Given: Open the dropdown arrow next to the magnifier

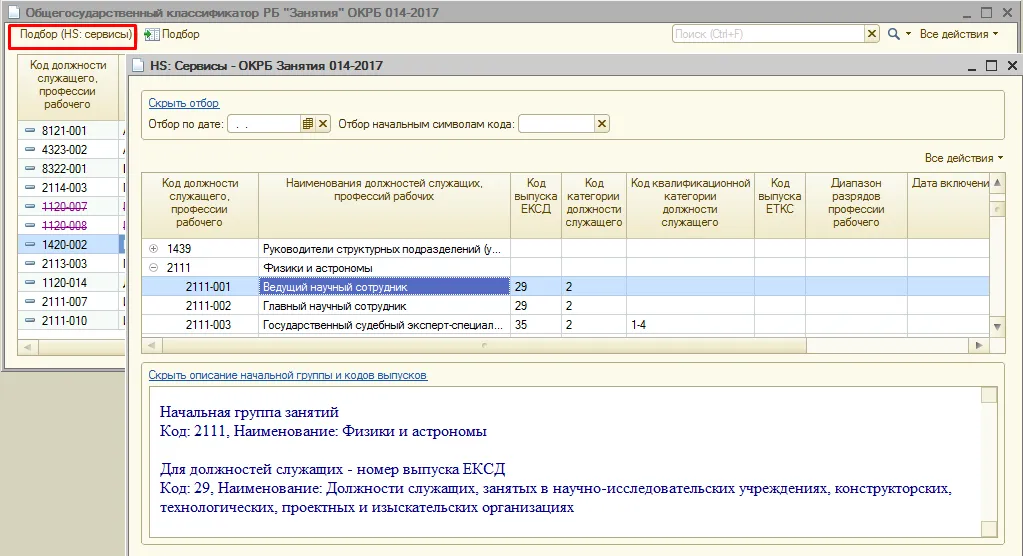Looking at the screenshot, I should tap(908, 34).
